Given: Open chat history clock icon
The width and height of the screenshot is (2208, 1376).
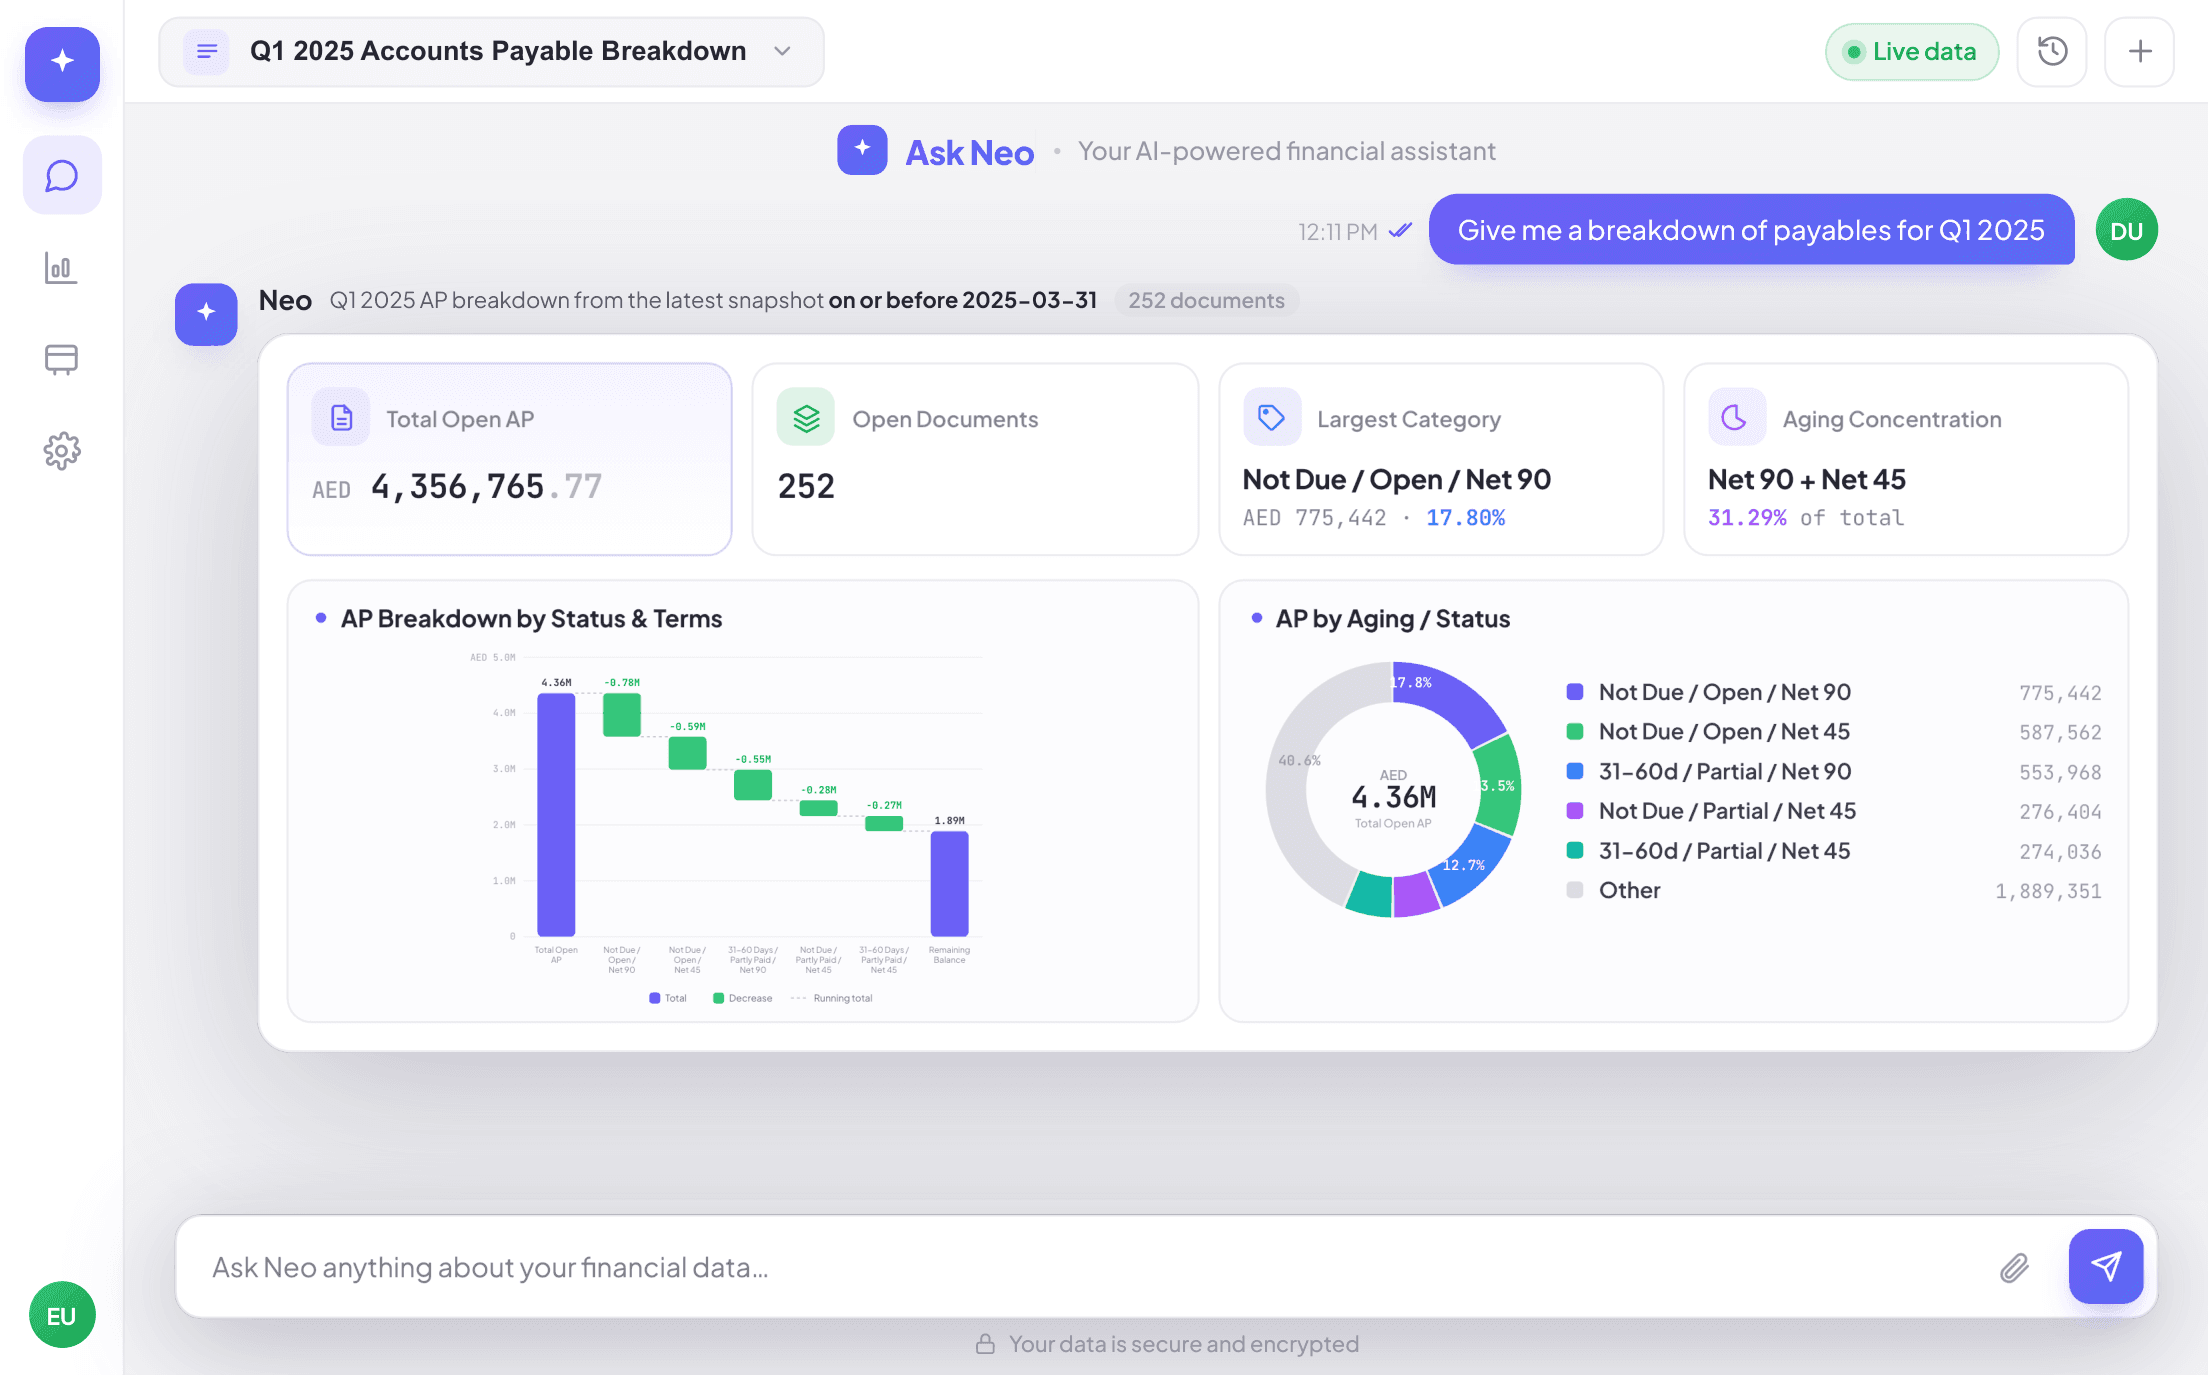Looking at the screenshot, I should 2052,51.
